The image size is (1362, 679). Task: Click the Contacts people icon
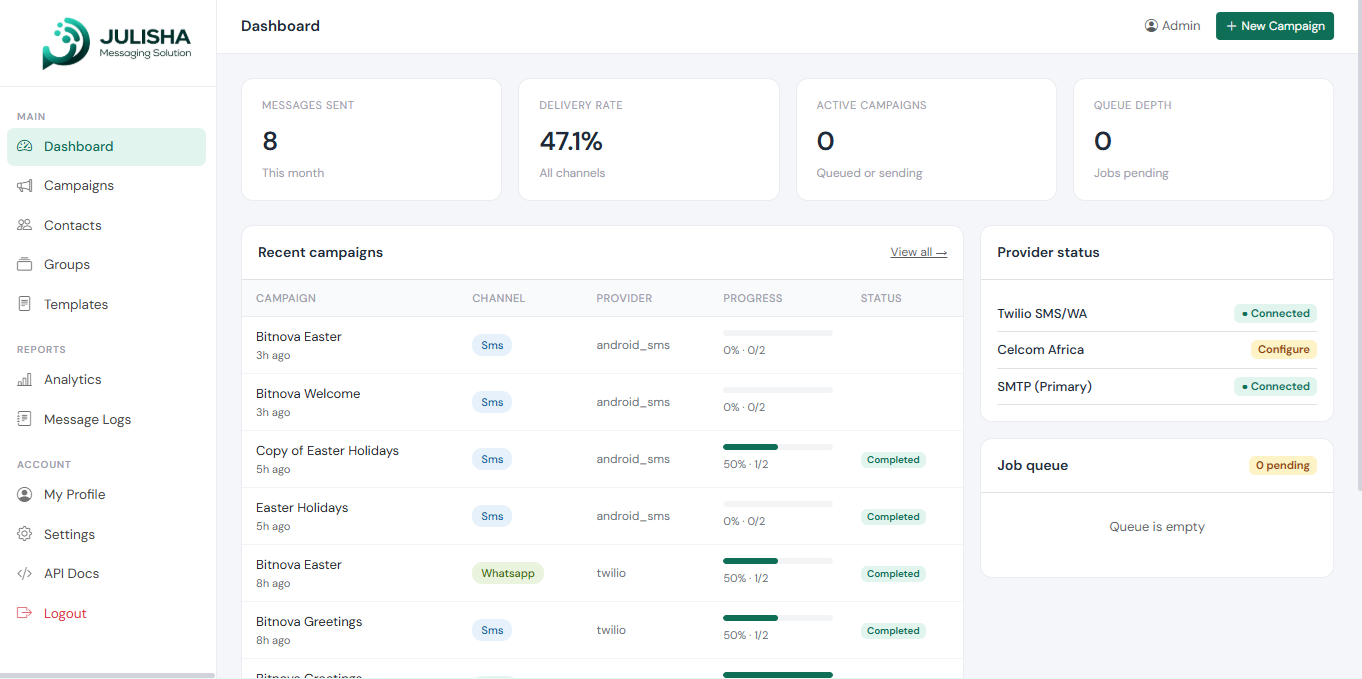tap(25, 225)
